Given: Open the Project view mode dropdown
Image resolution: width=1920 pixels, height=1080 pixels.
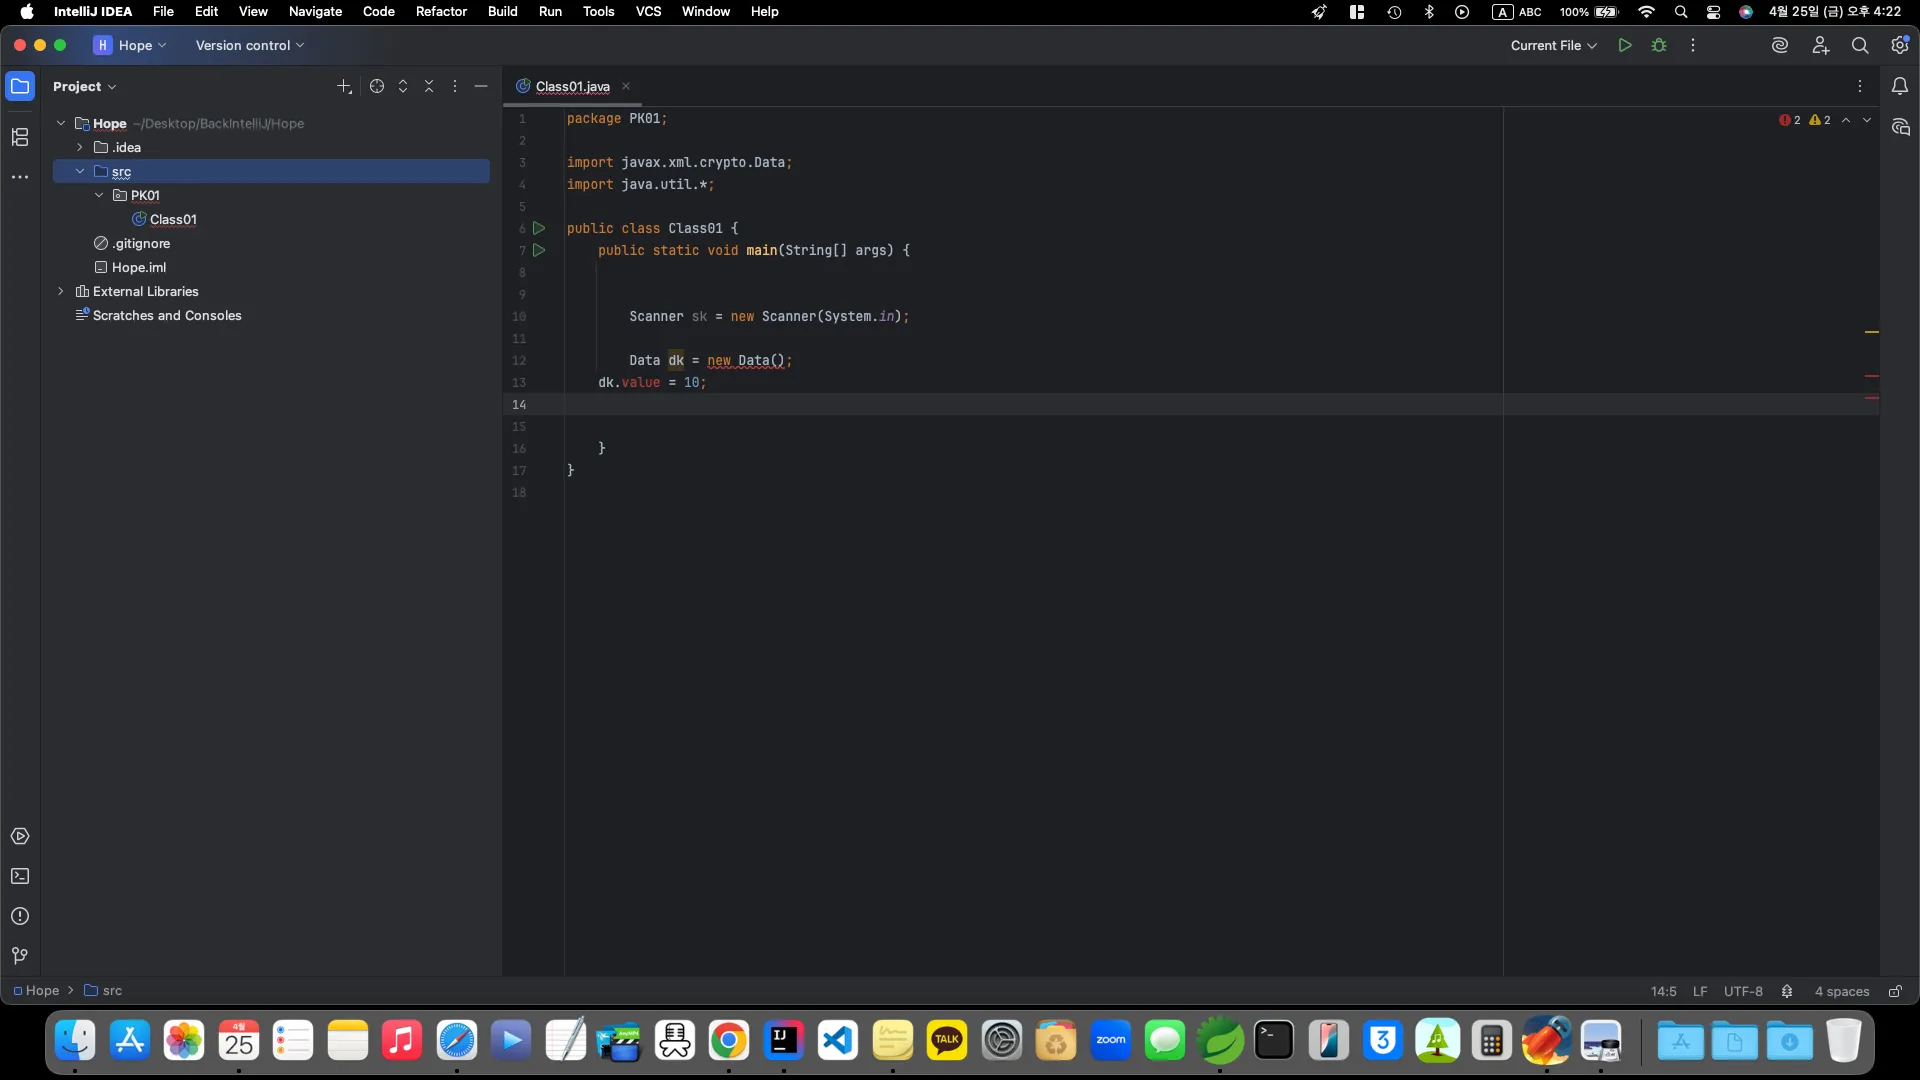Looking at the screenshot, I should [85, 86].
